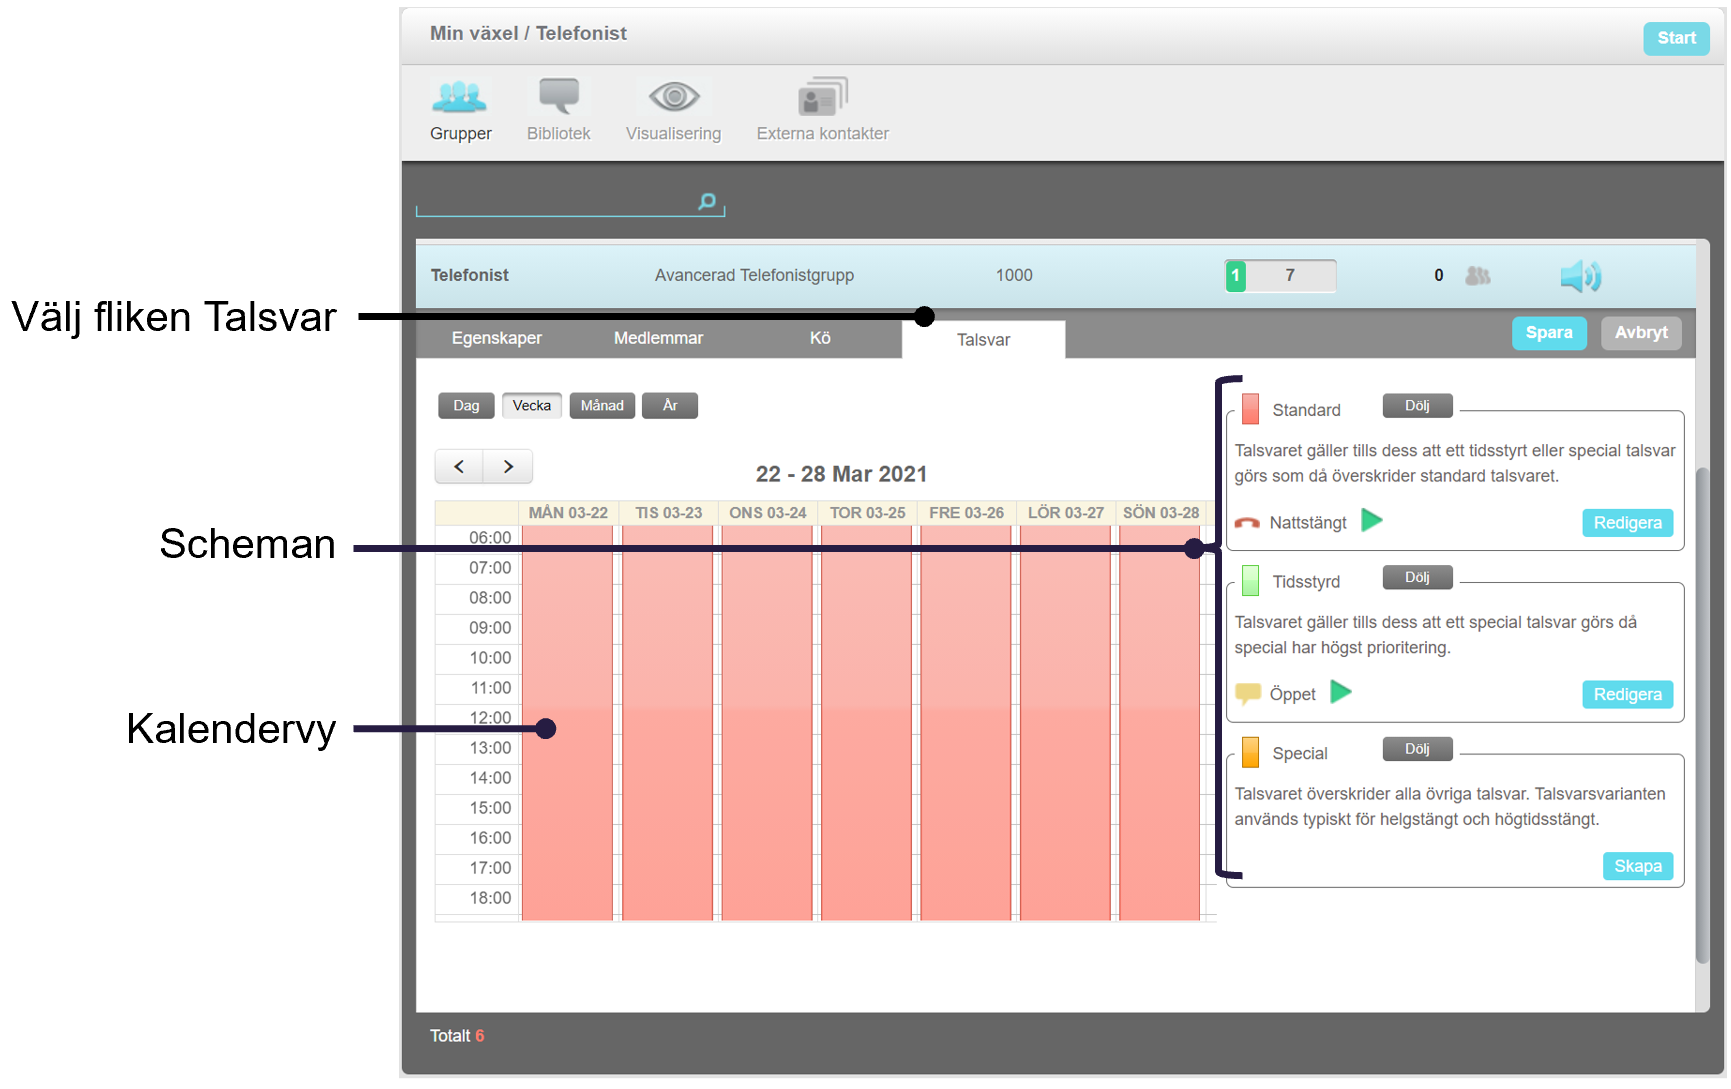Screen dimensions: 1731x1089
Task: Open the Grupper icon
Action: 459,98
